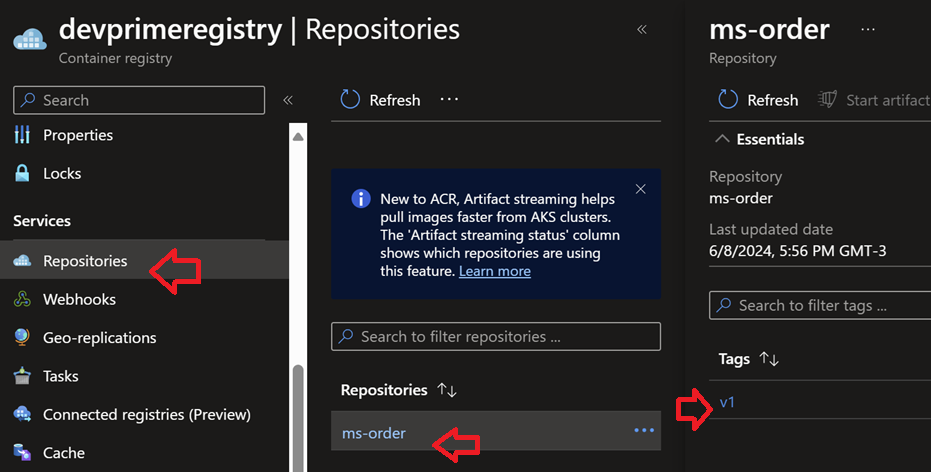This screenshot has width=931, height=472.
Task: Click the Refresh icon in ms-order pane
Action: click(728, 99)
